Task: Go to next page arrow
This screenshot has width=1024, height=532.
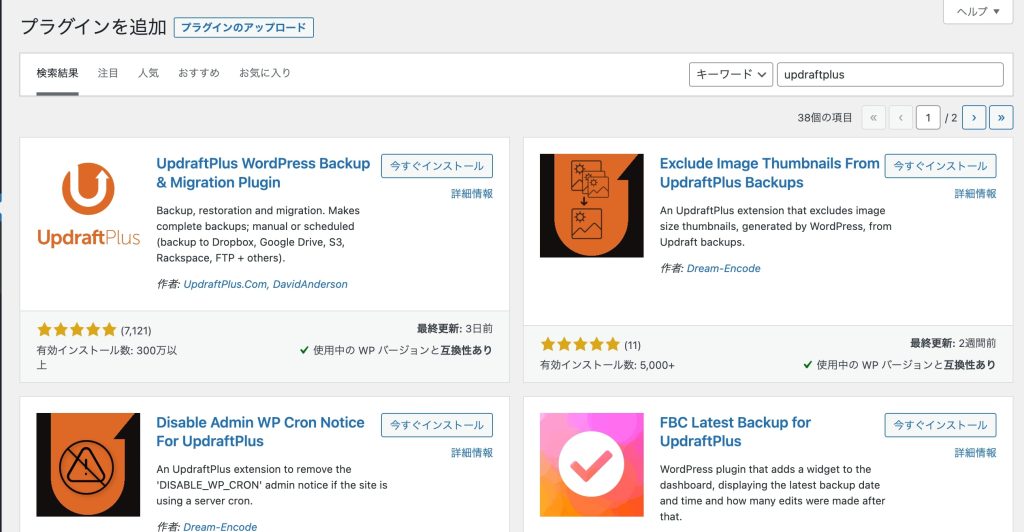Action: (974, 117)
